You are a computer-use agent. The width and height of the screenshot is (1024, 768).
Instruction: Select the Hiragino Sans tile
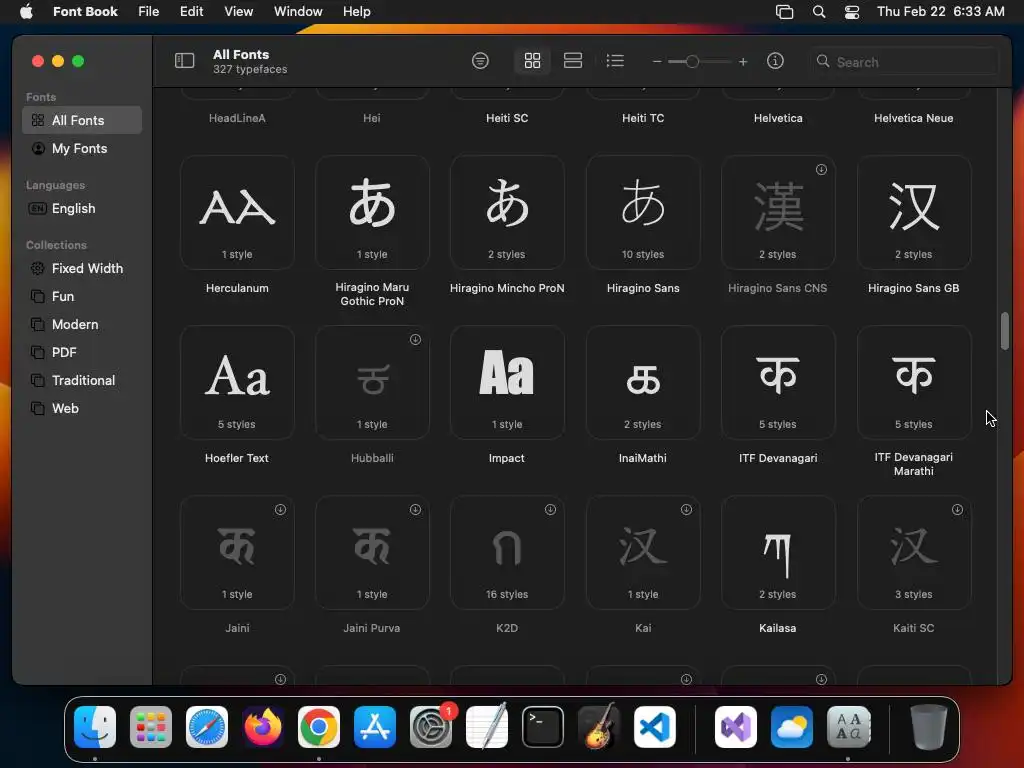click(x=643, y=212)
